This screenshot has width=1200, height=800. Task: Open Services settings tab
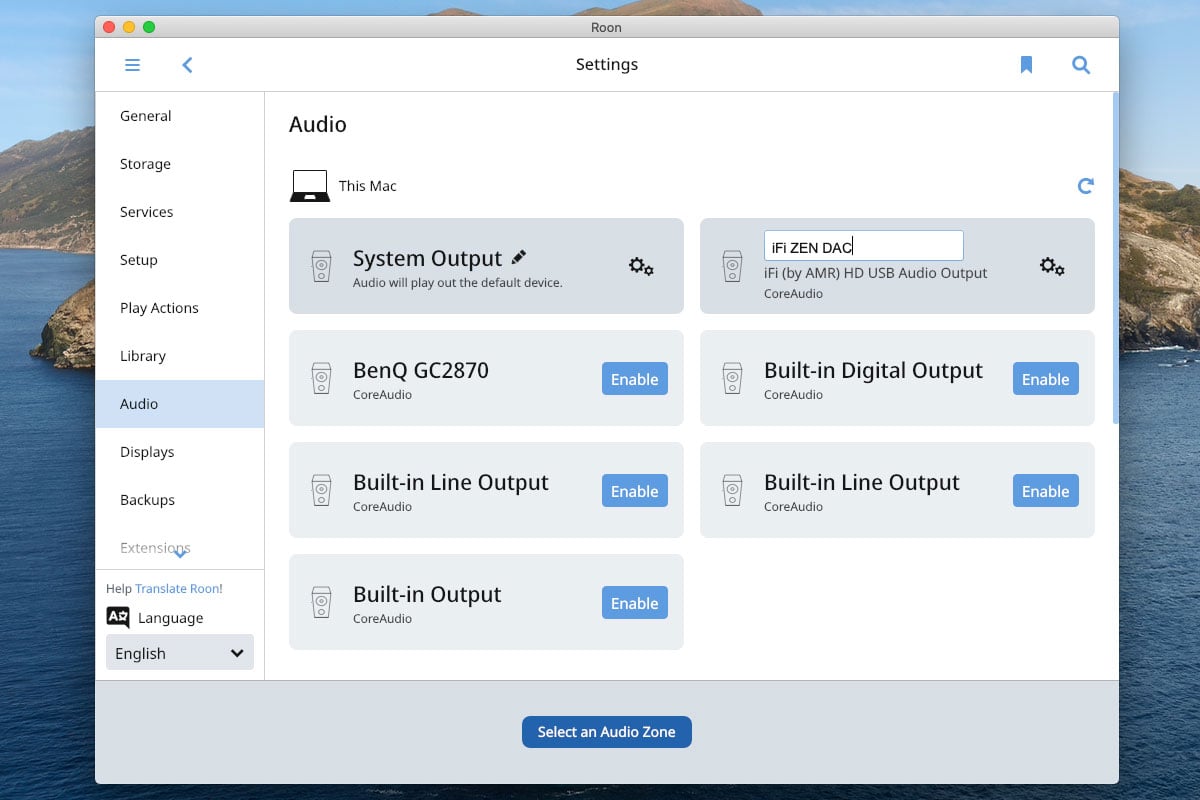click(x=180, y=212)
